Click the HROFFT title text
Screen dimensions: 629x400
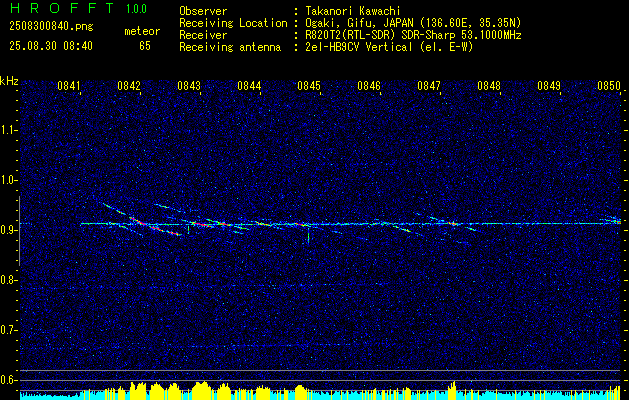click(x=63, y=8)
